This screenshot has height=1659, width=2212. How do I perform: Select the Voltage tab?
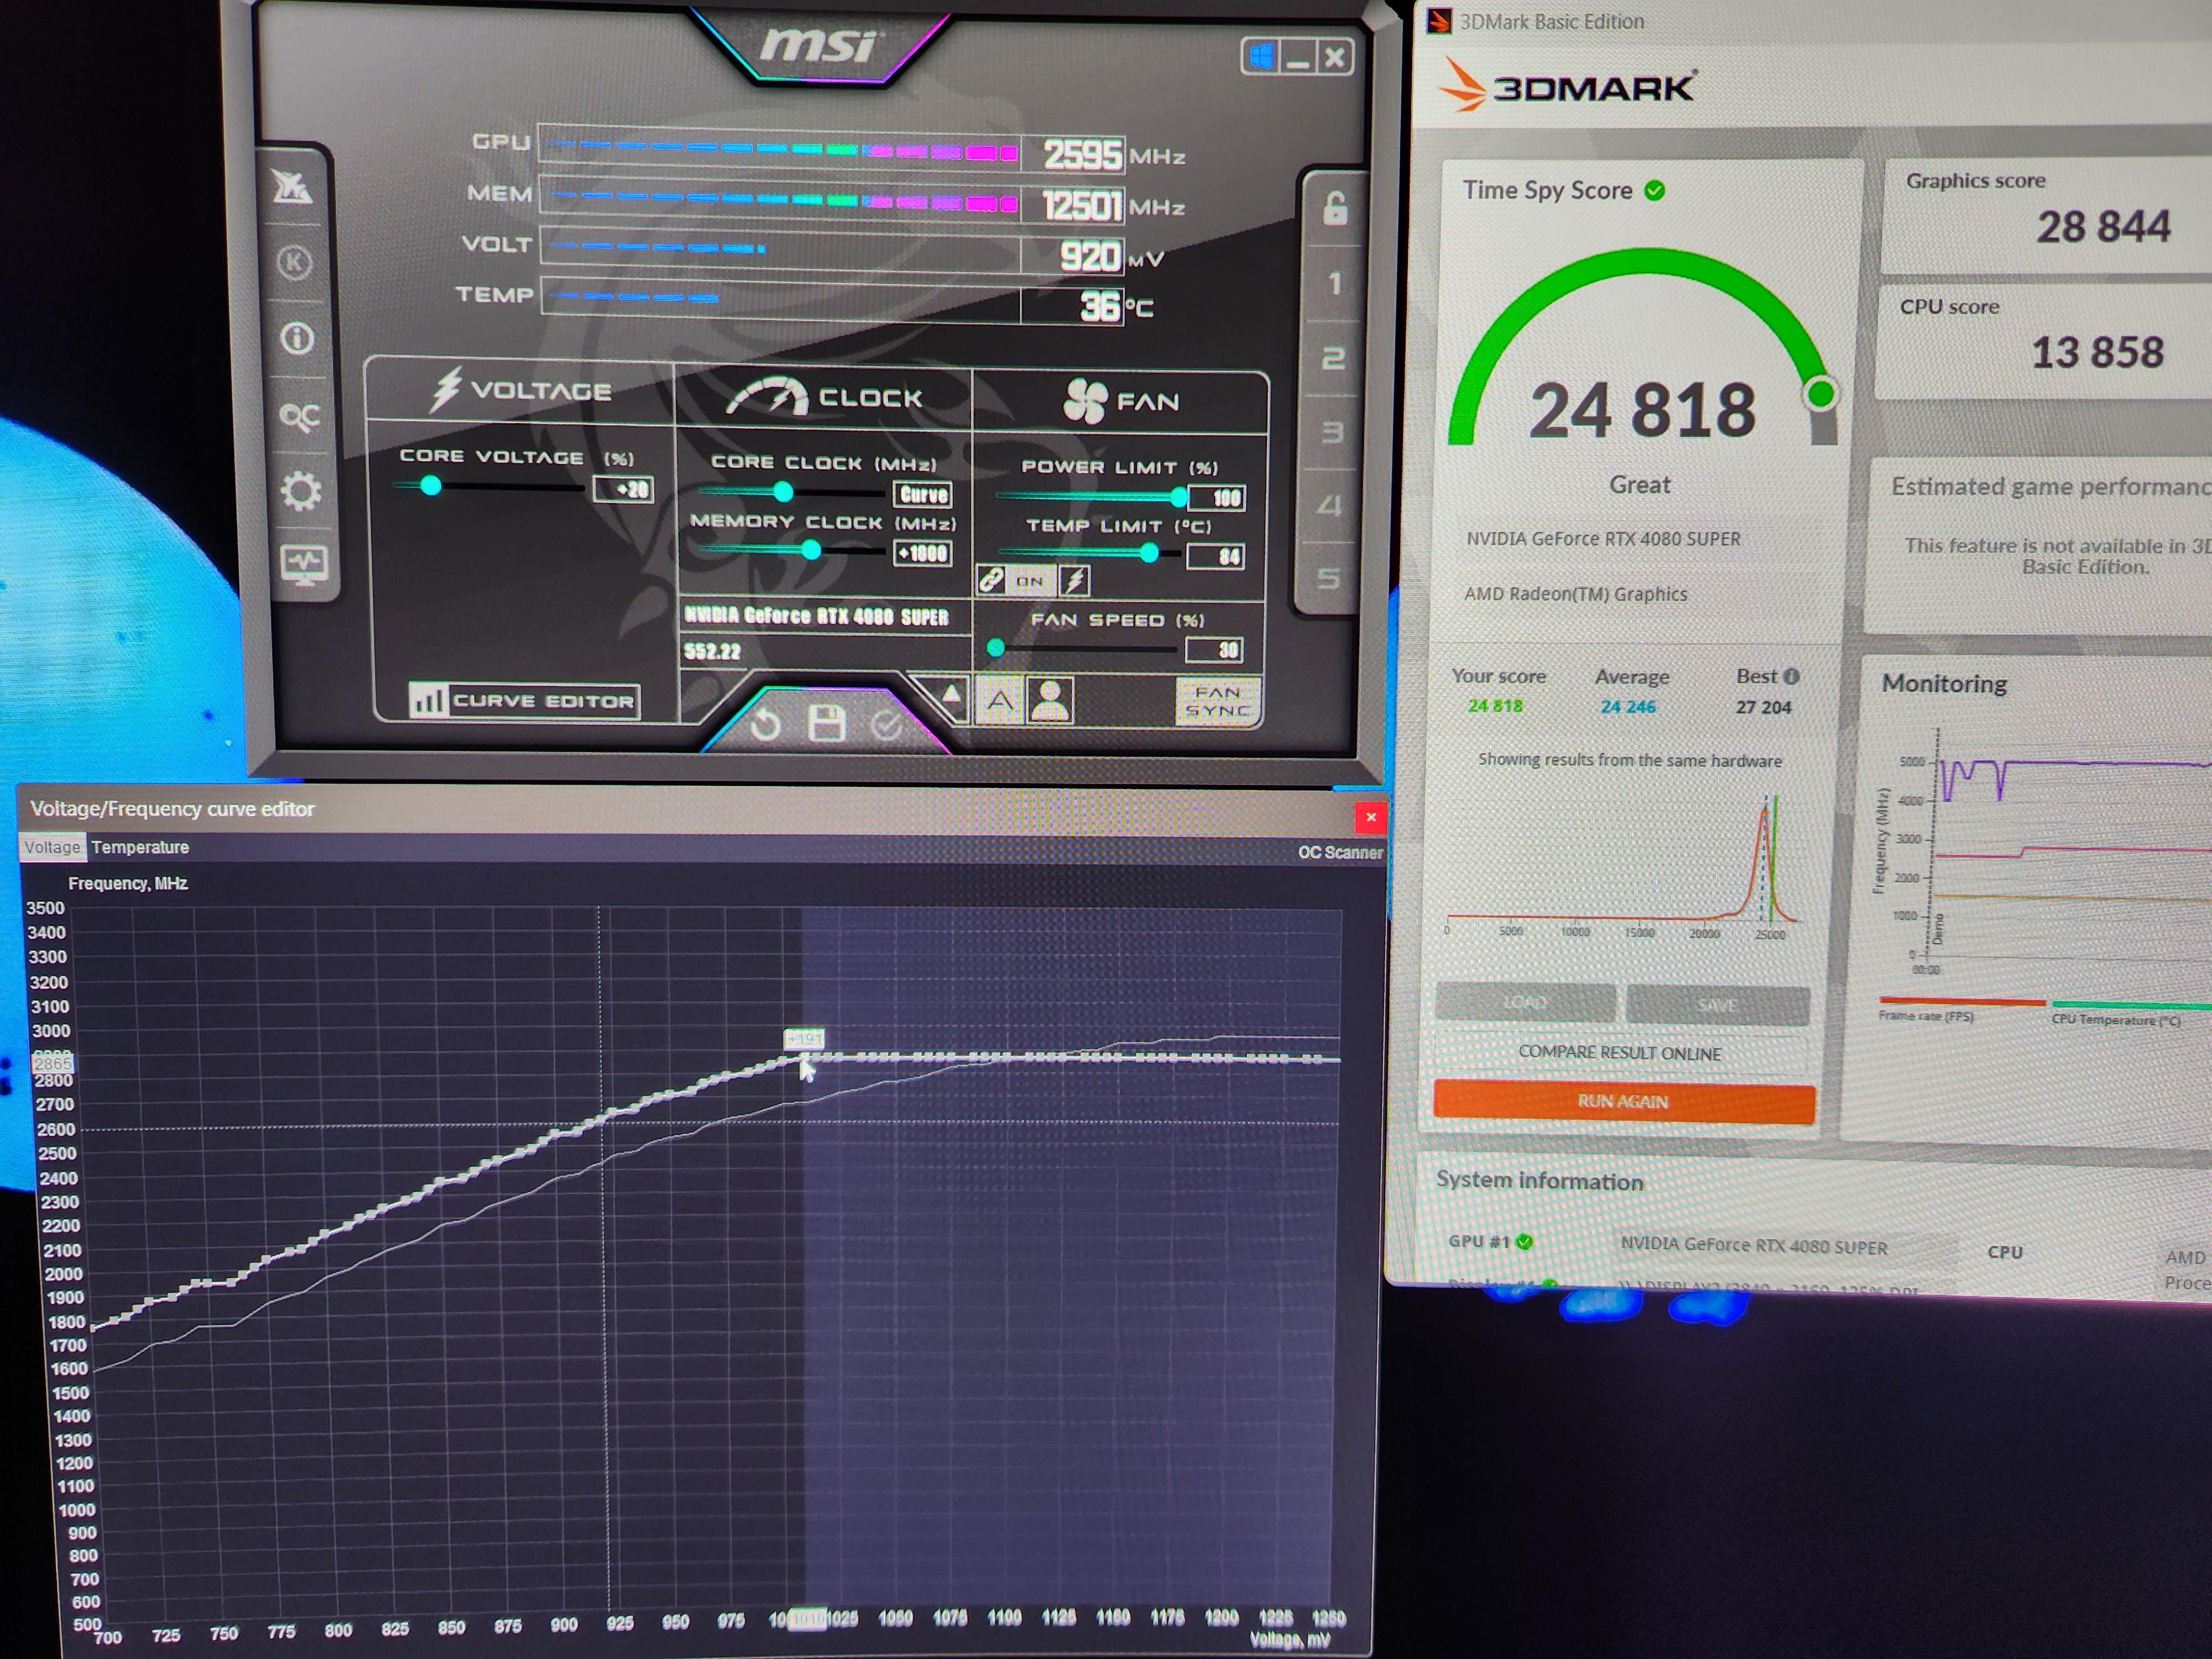(x=52, y=847)
